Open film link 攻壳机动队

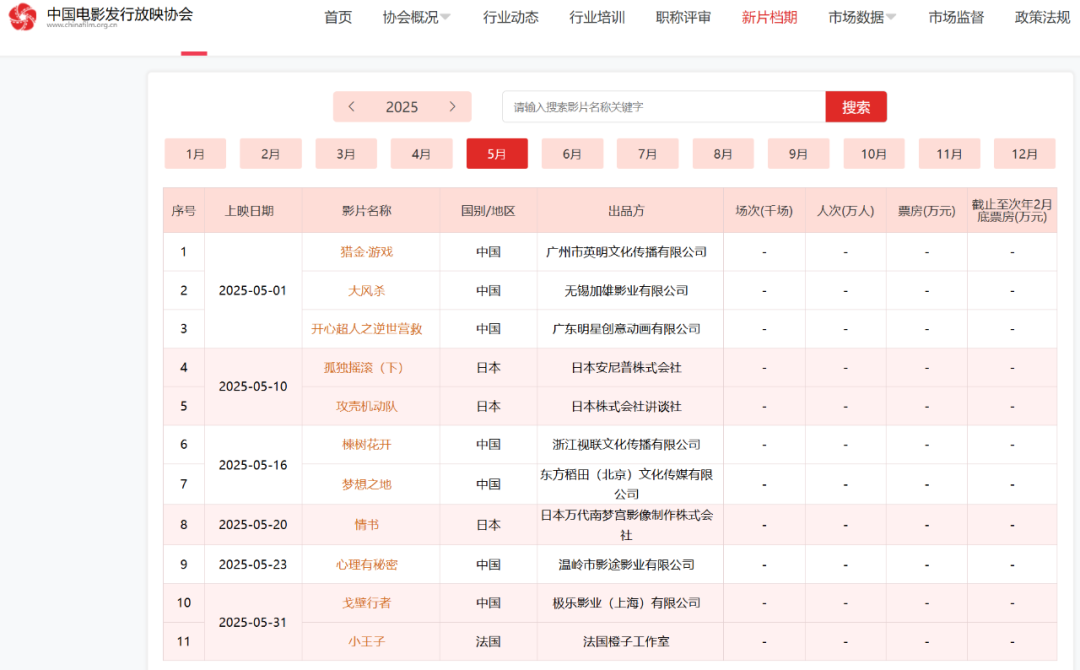pos(366,406)
